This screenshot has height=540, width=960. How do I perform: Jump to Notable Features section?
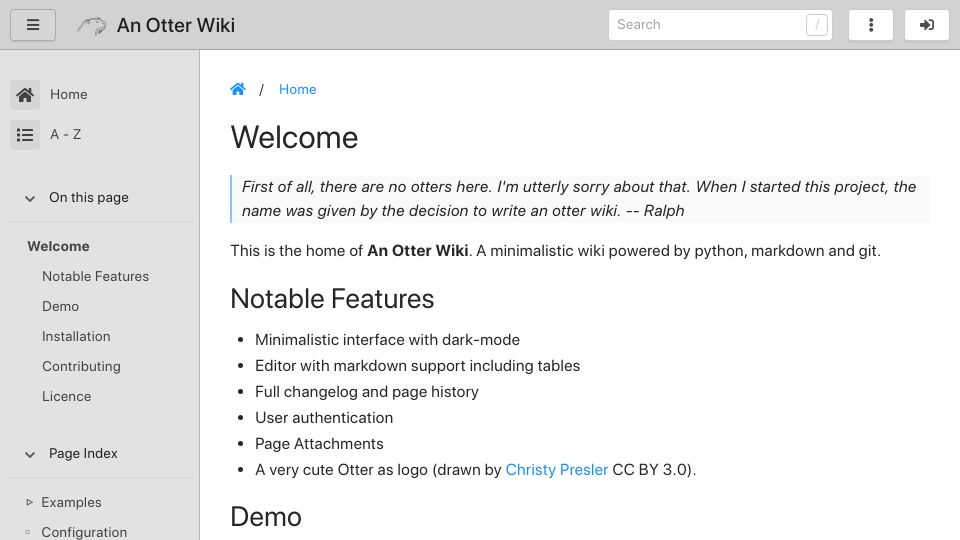(x=96, y=276)
